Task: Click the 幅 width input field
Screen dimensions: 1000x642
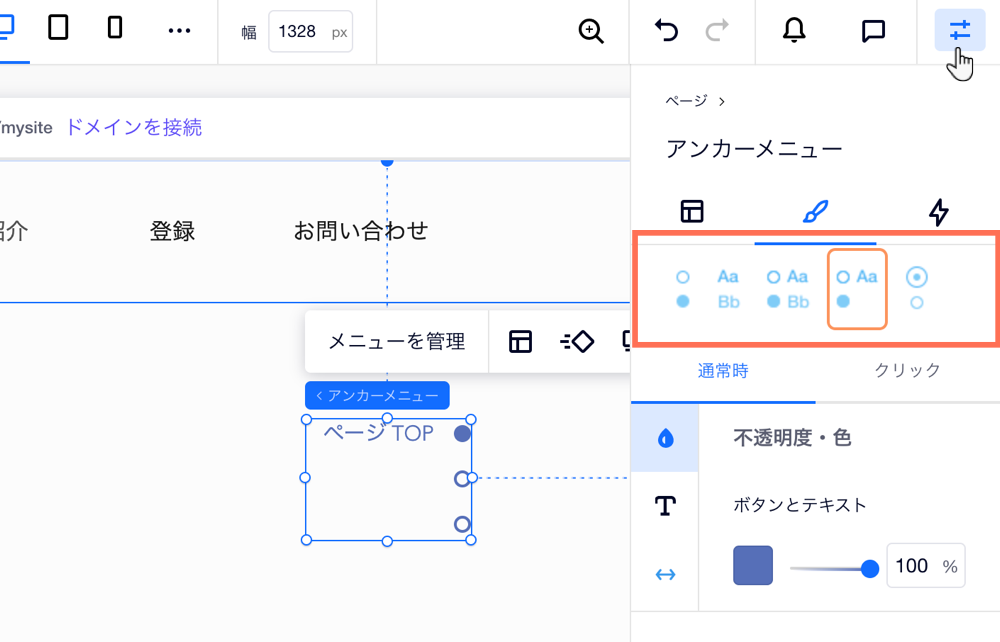Action: pyautogui.click(x=311, y=31)
